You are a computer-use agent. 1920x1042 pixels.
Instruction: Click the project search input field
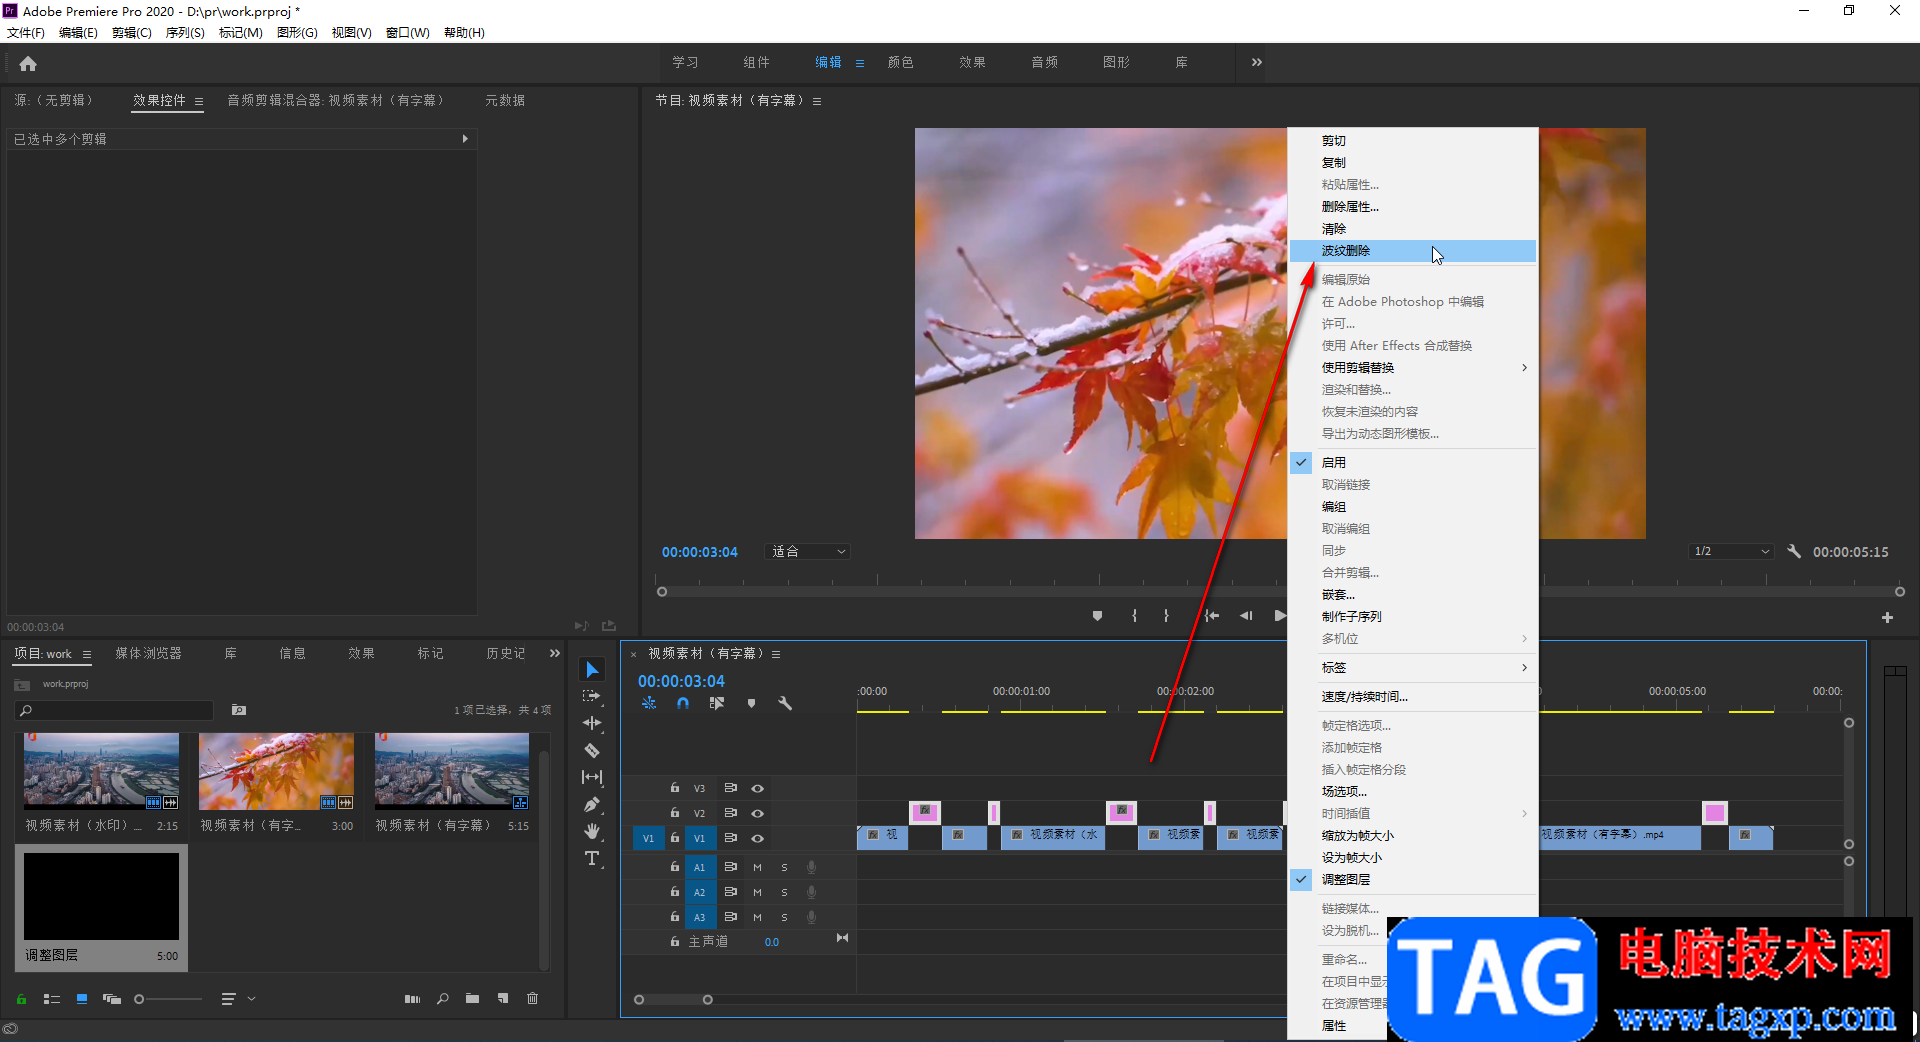(115, 710)
